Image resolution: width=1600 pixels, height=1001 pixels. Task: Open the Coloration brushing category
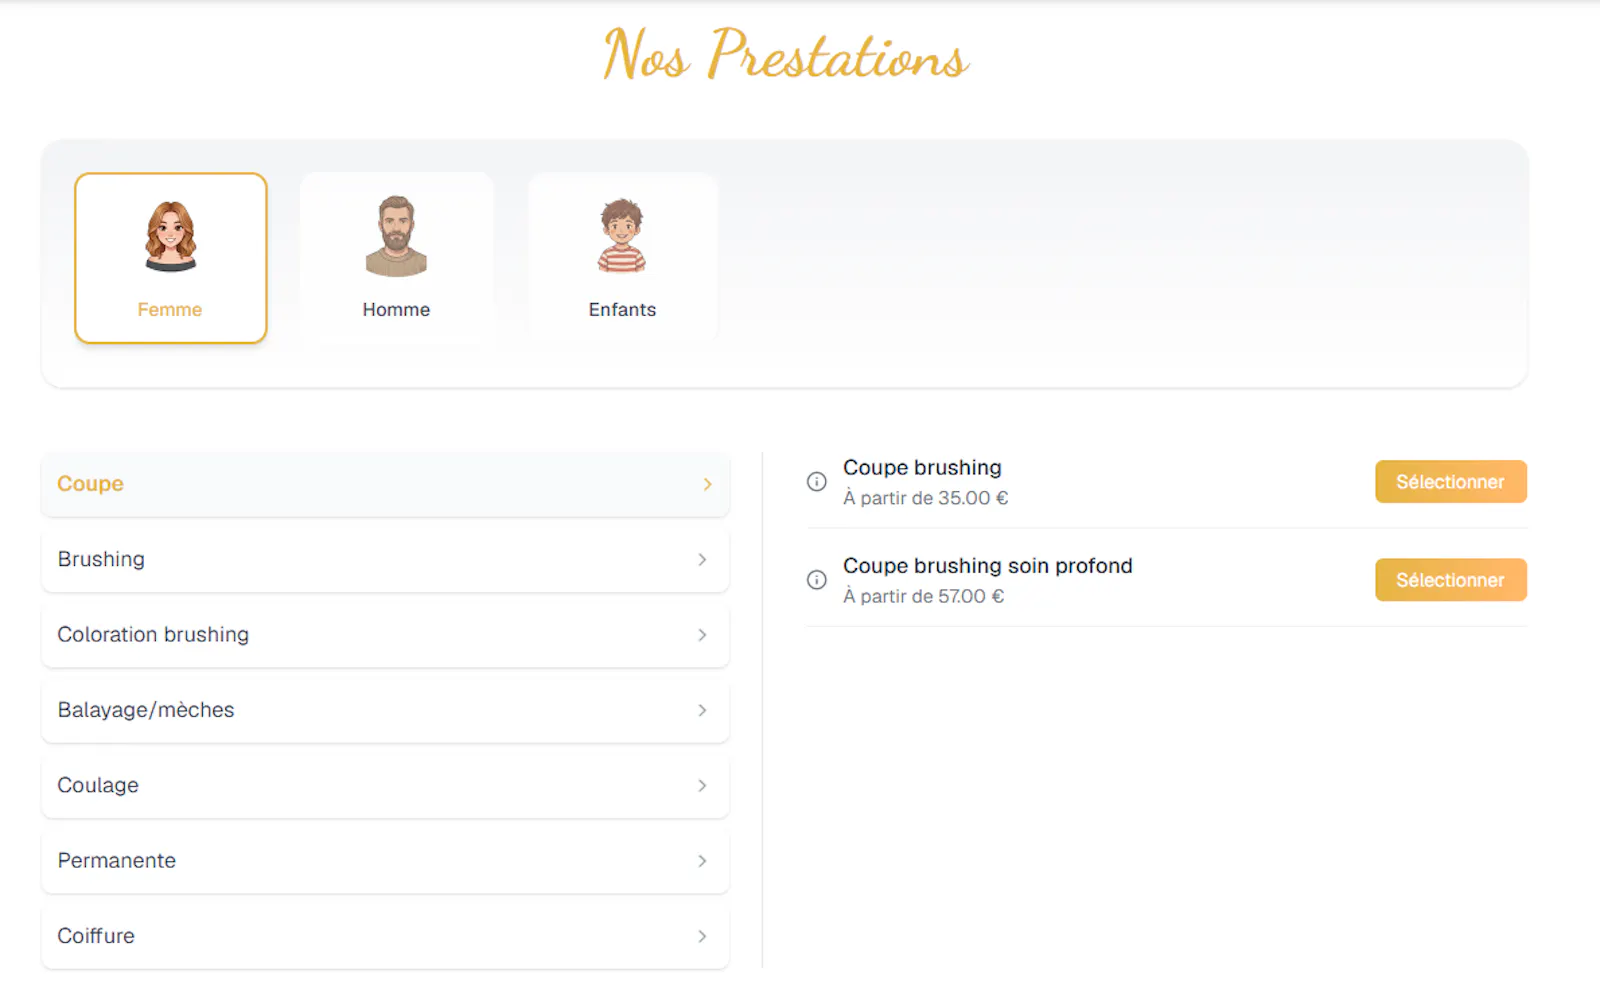(x=385, y=635)
